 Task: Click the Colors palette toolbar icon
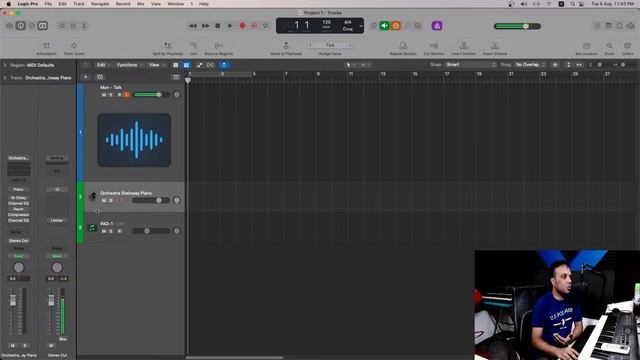pos(627,45)
